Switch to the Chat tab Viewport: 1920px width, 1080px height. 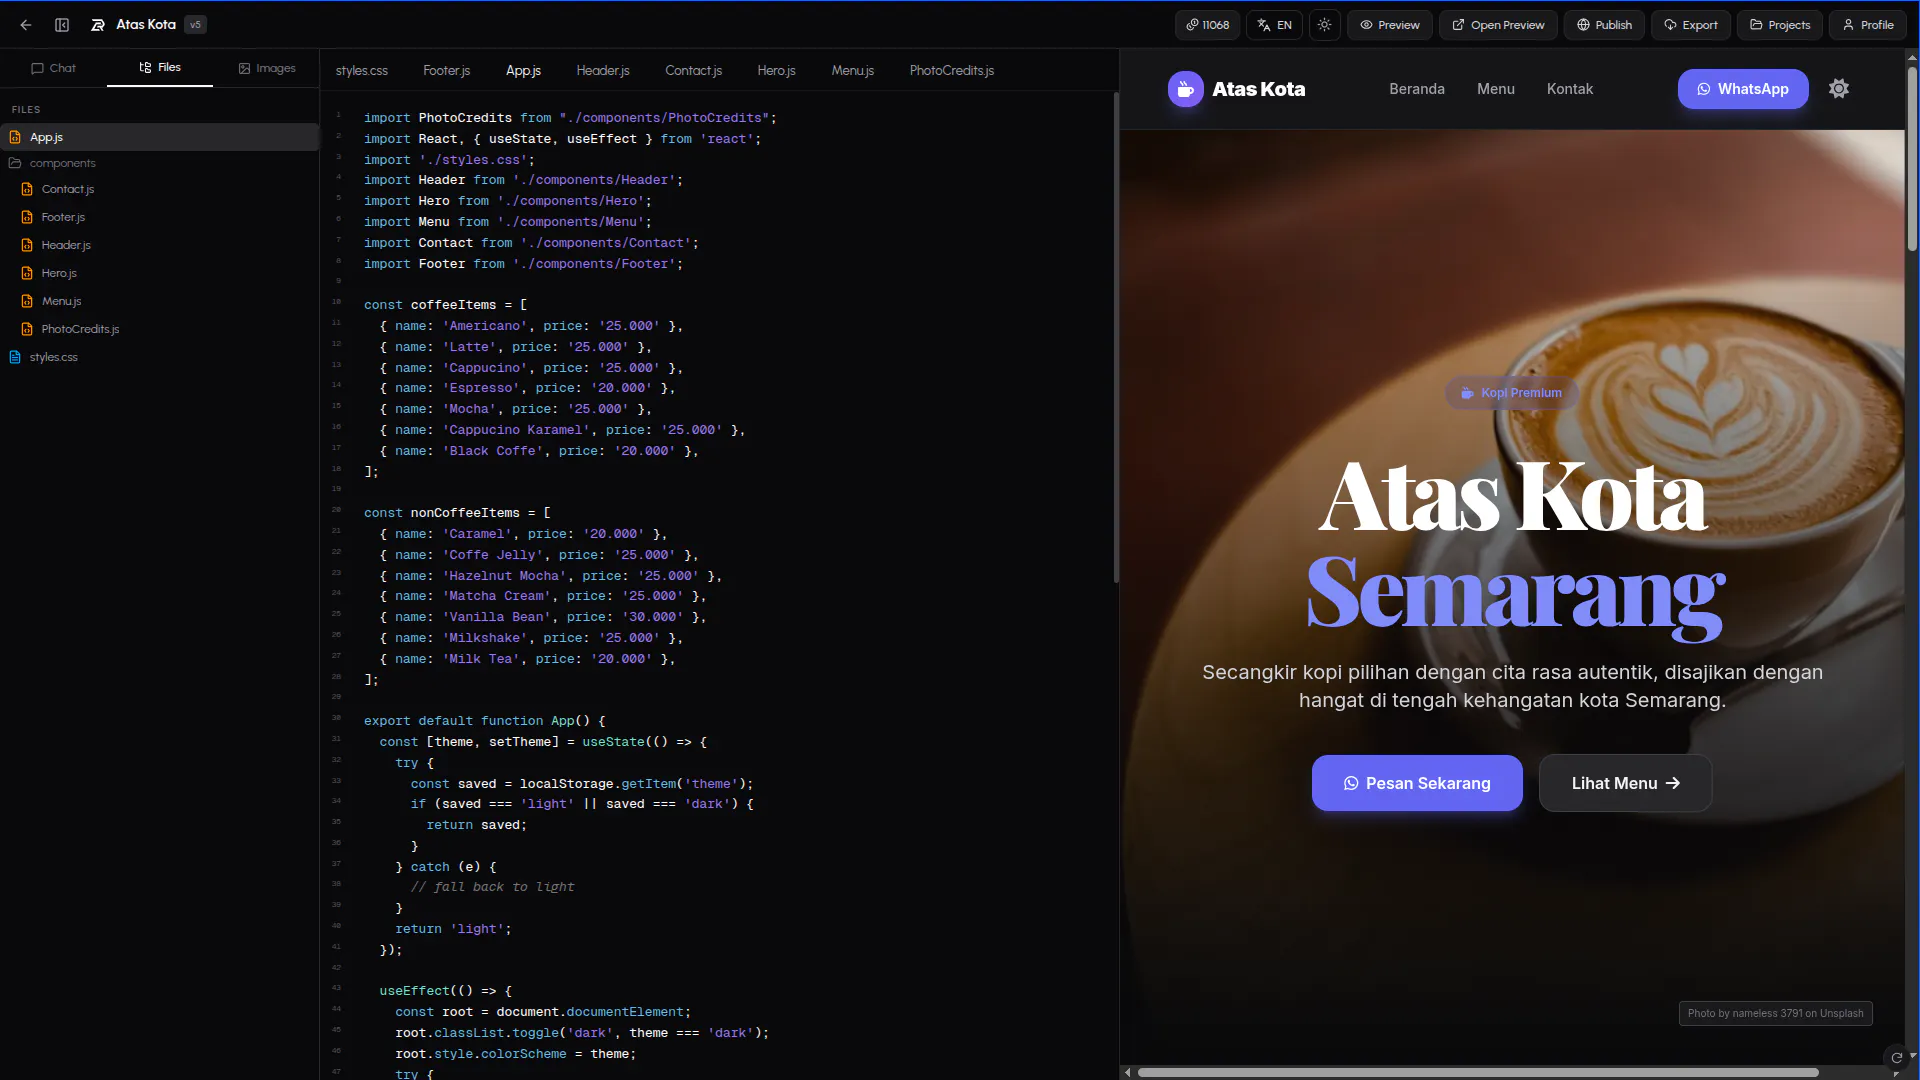[x=53, y=68]
